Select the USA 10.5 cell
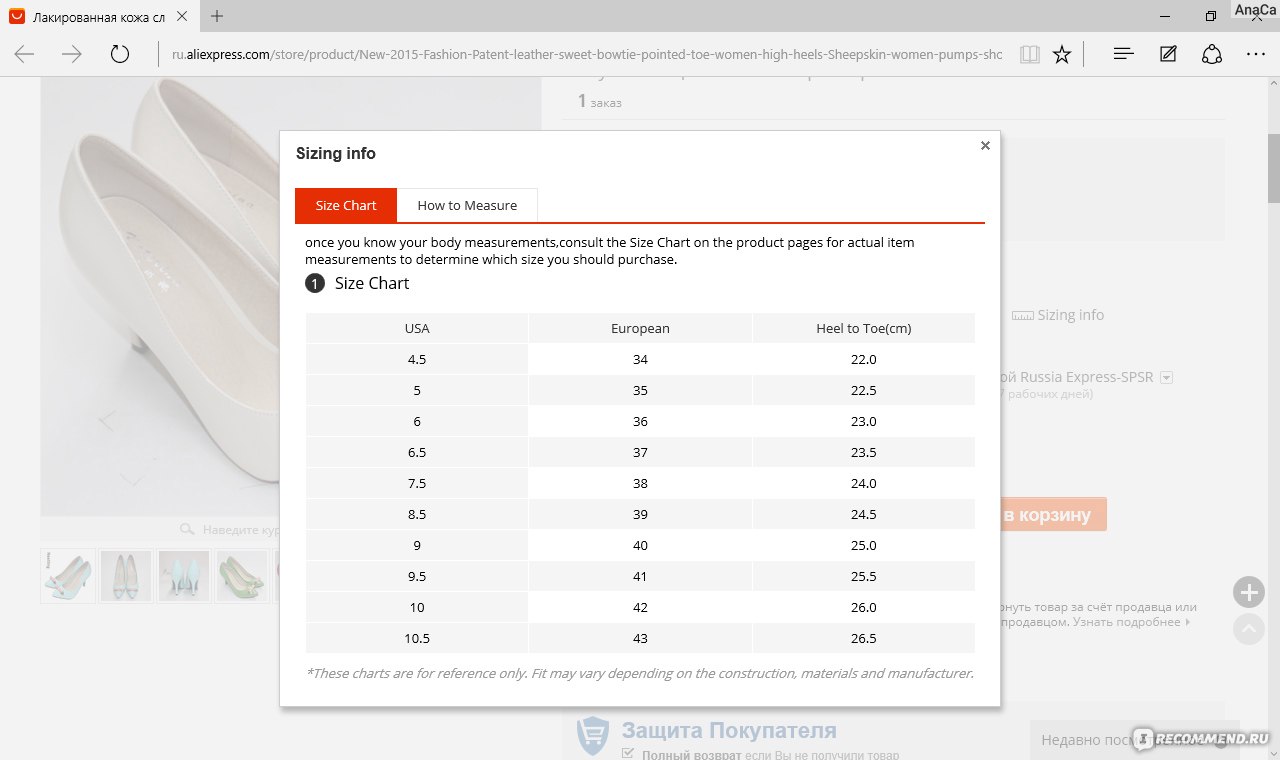This screenshot has height=760, width=1280. coord(417,638)
